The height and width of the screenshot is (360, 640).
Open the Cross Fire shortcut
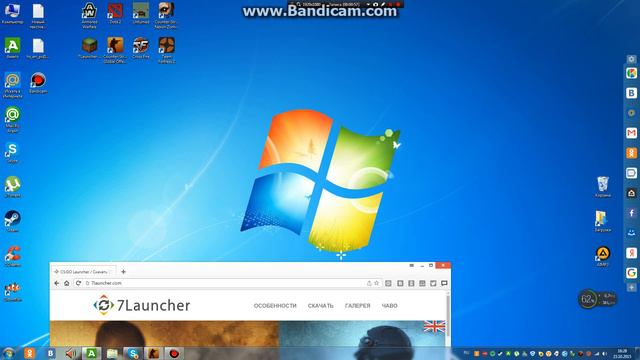(141, 48)
